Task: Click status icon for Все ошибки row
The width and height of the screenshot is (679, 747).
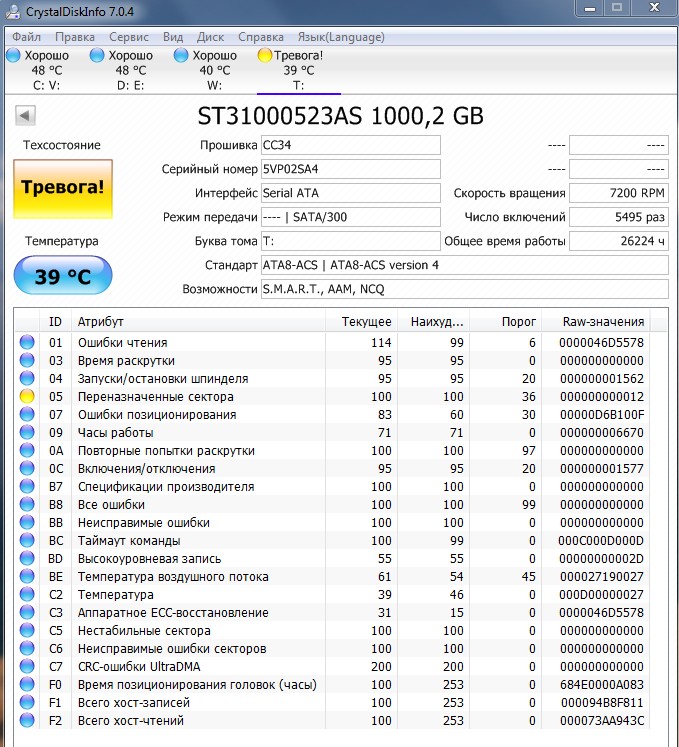Action: coord(27,505)
